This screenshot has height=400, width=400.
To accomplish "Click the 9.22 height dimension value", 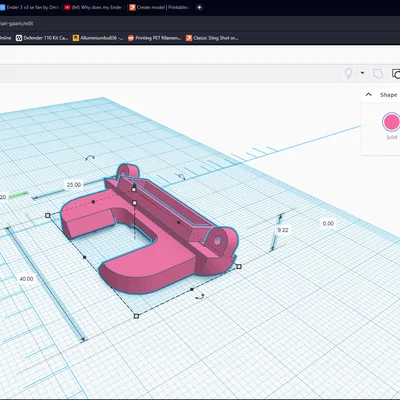I will [x=283, y=230].
